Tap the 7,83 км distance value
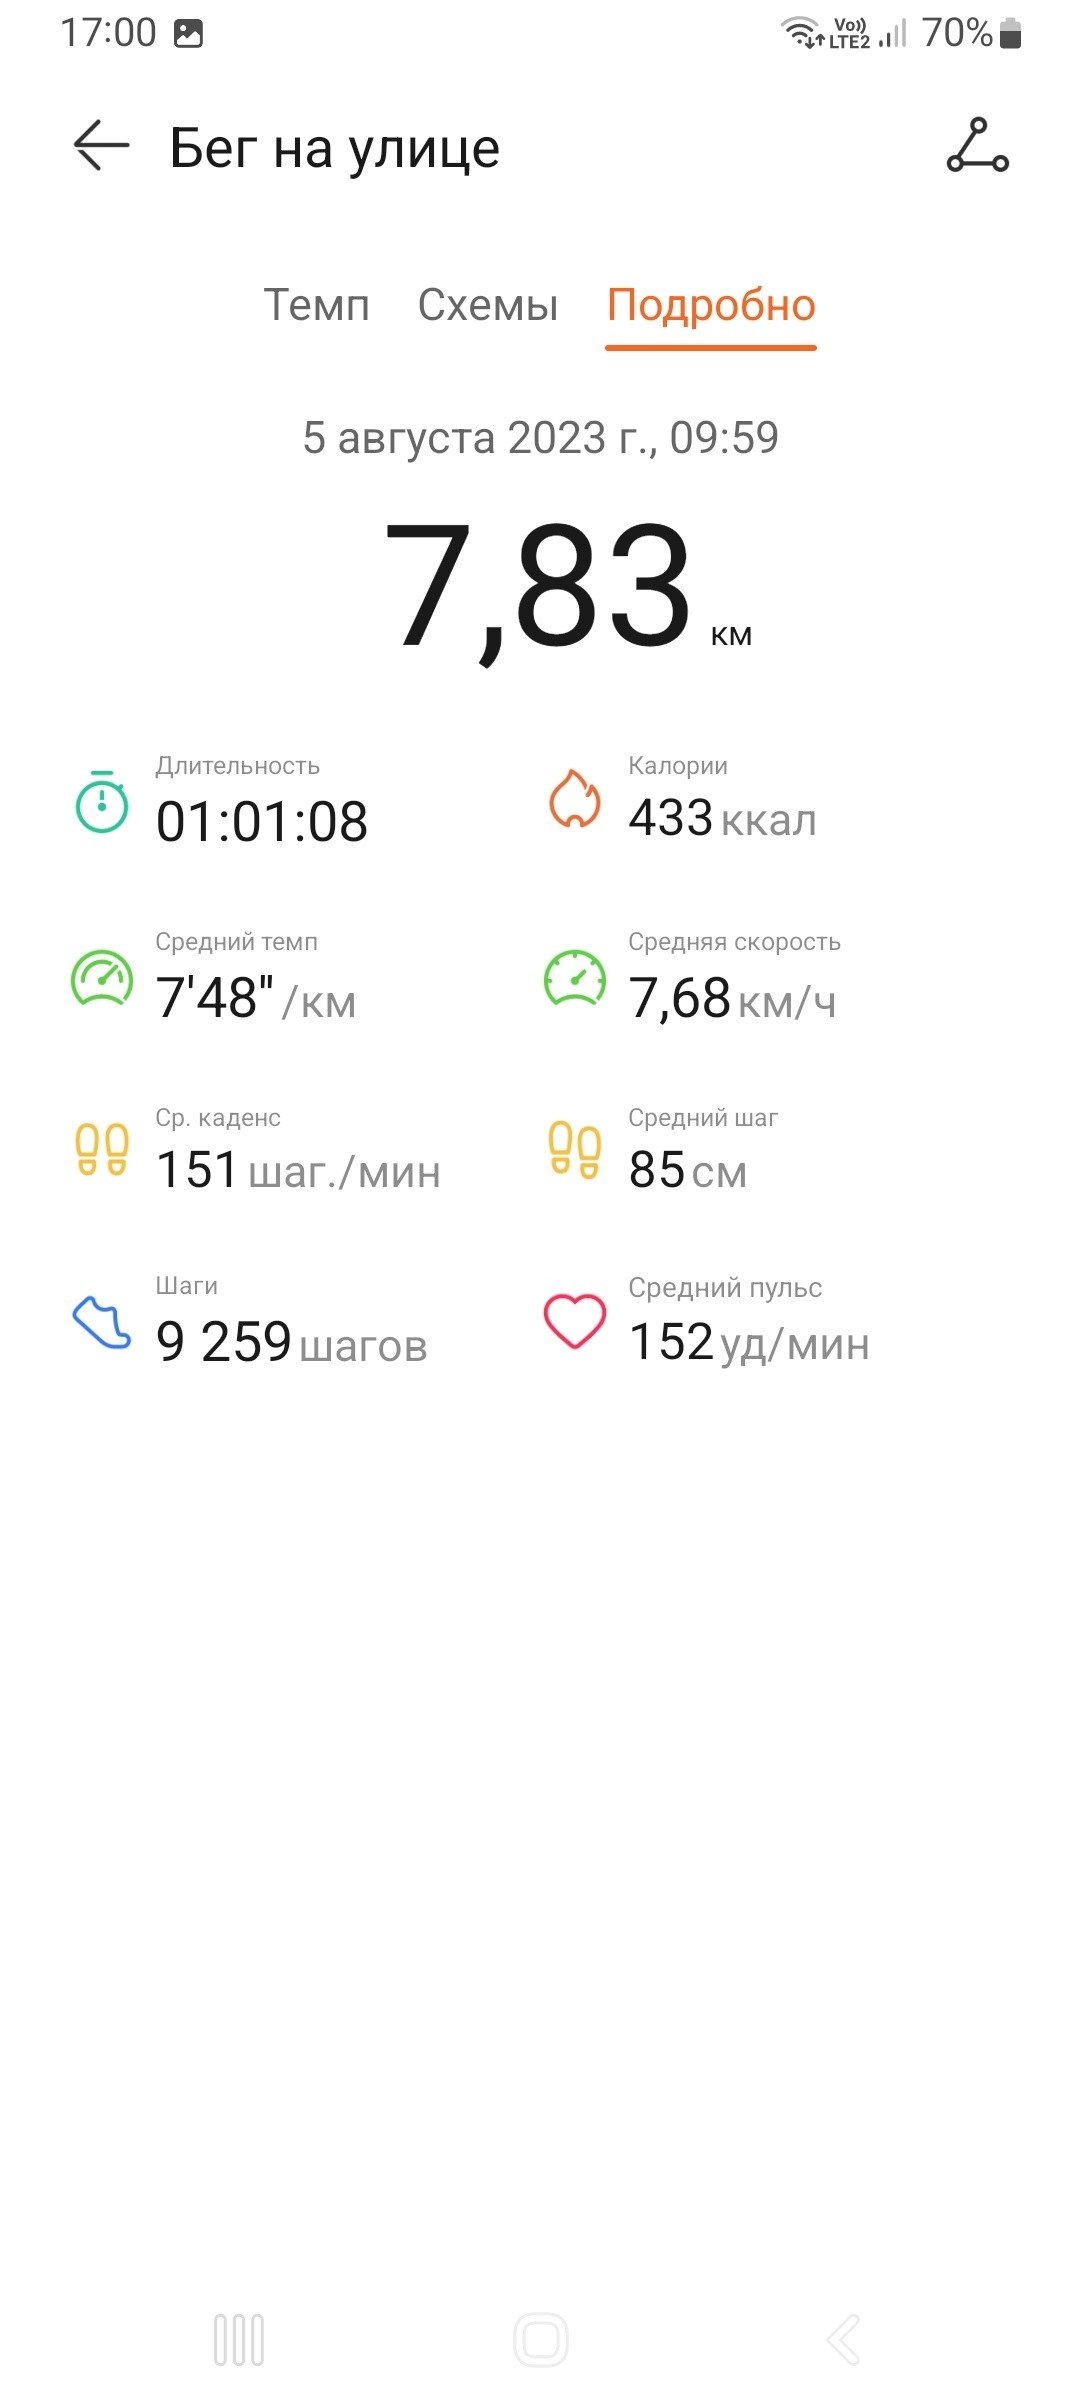1080x2408 pixels. (x=567, y=590)
